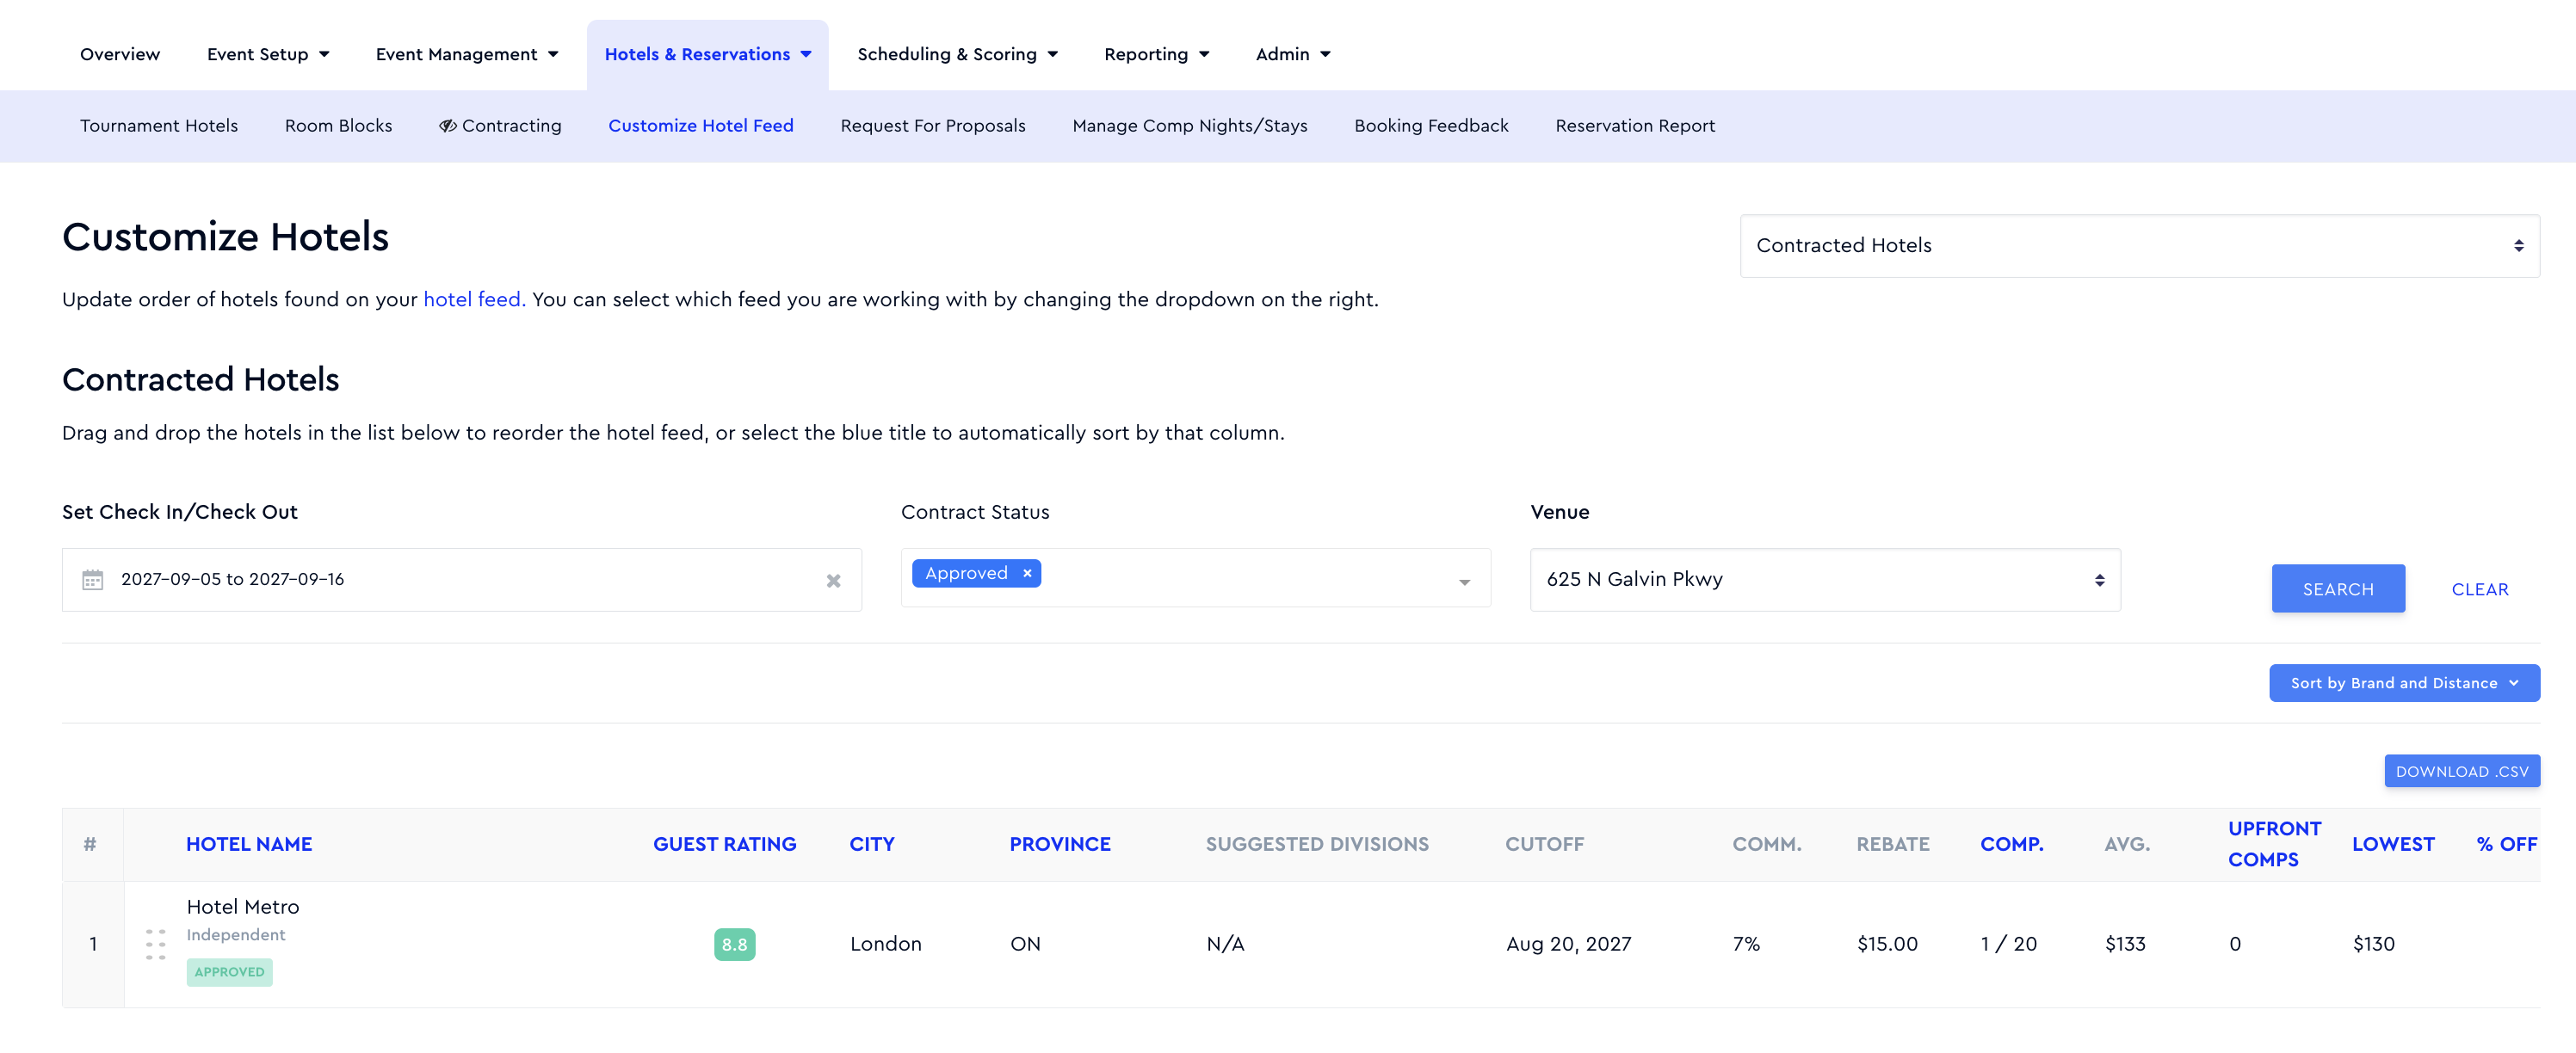Sort table by GUEST RATING column
This screenshot has height=1053, width=2576.
pyautogui.click(x=725, y=845)
